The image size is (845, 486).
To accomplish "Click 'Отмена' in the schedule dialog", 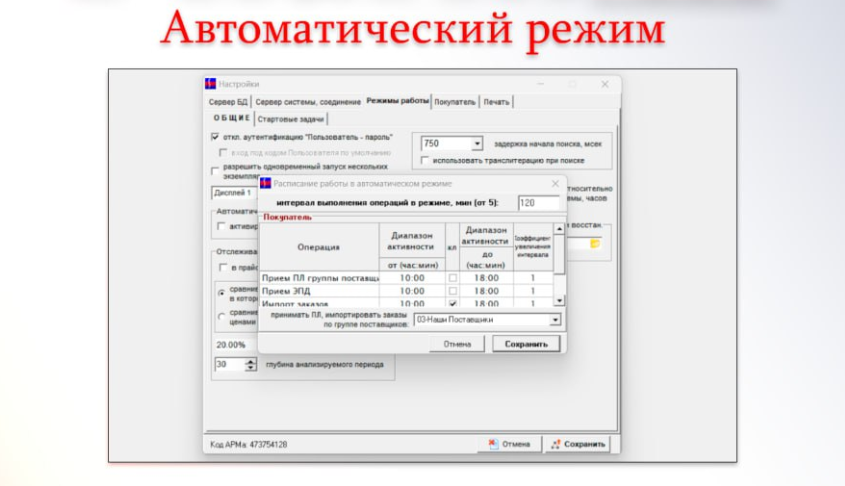I will coord(457,344).
